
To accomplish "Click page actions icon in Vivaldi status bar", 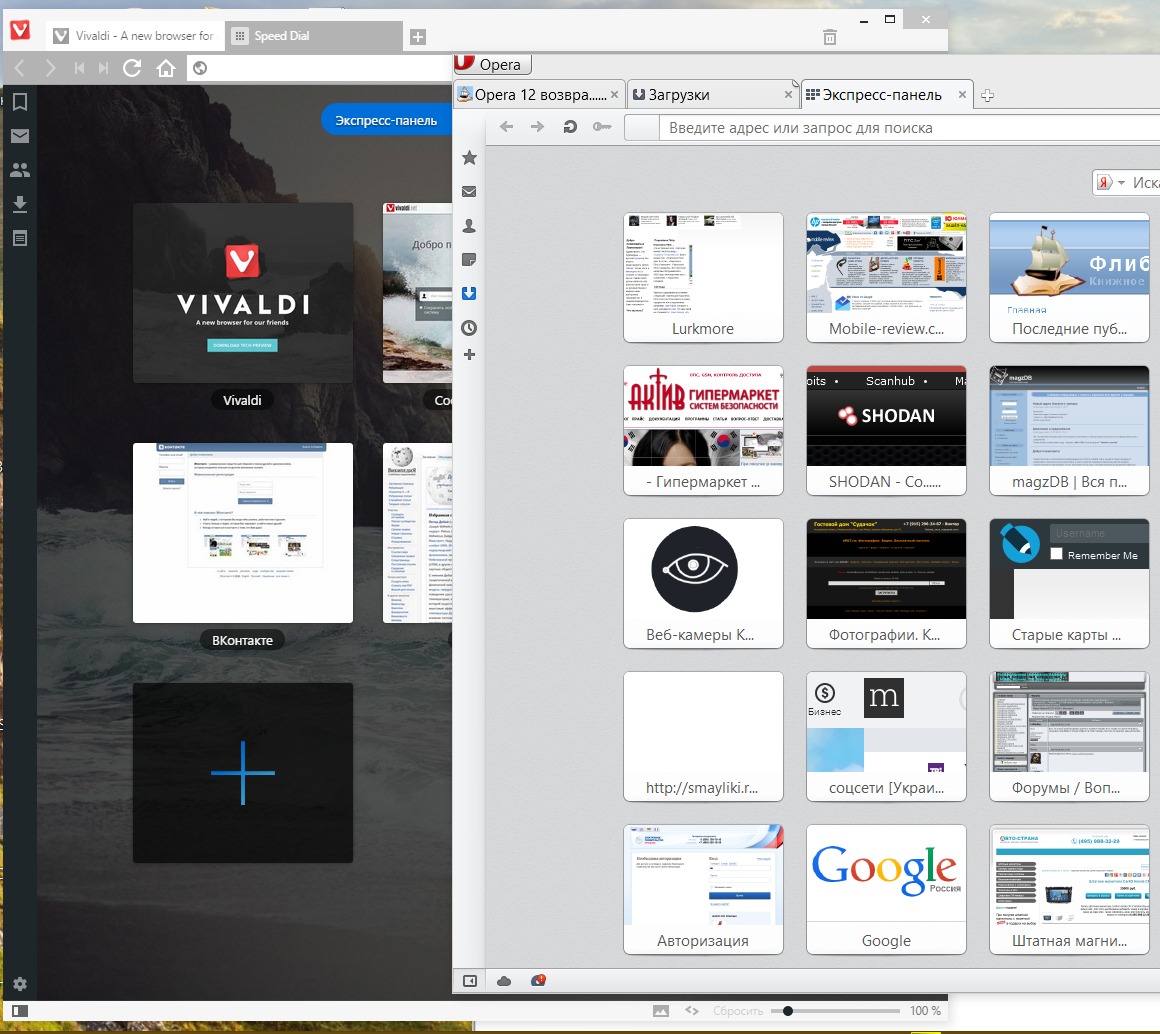I will click(692, 1010).
